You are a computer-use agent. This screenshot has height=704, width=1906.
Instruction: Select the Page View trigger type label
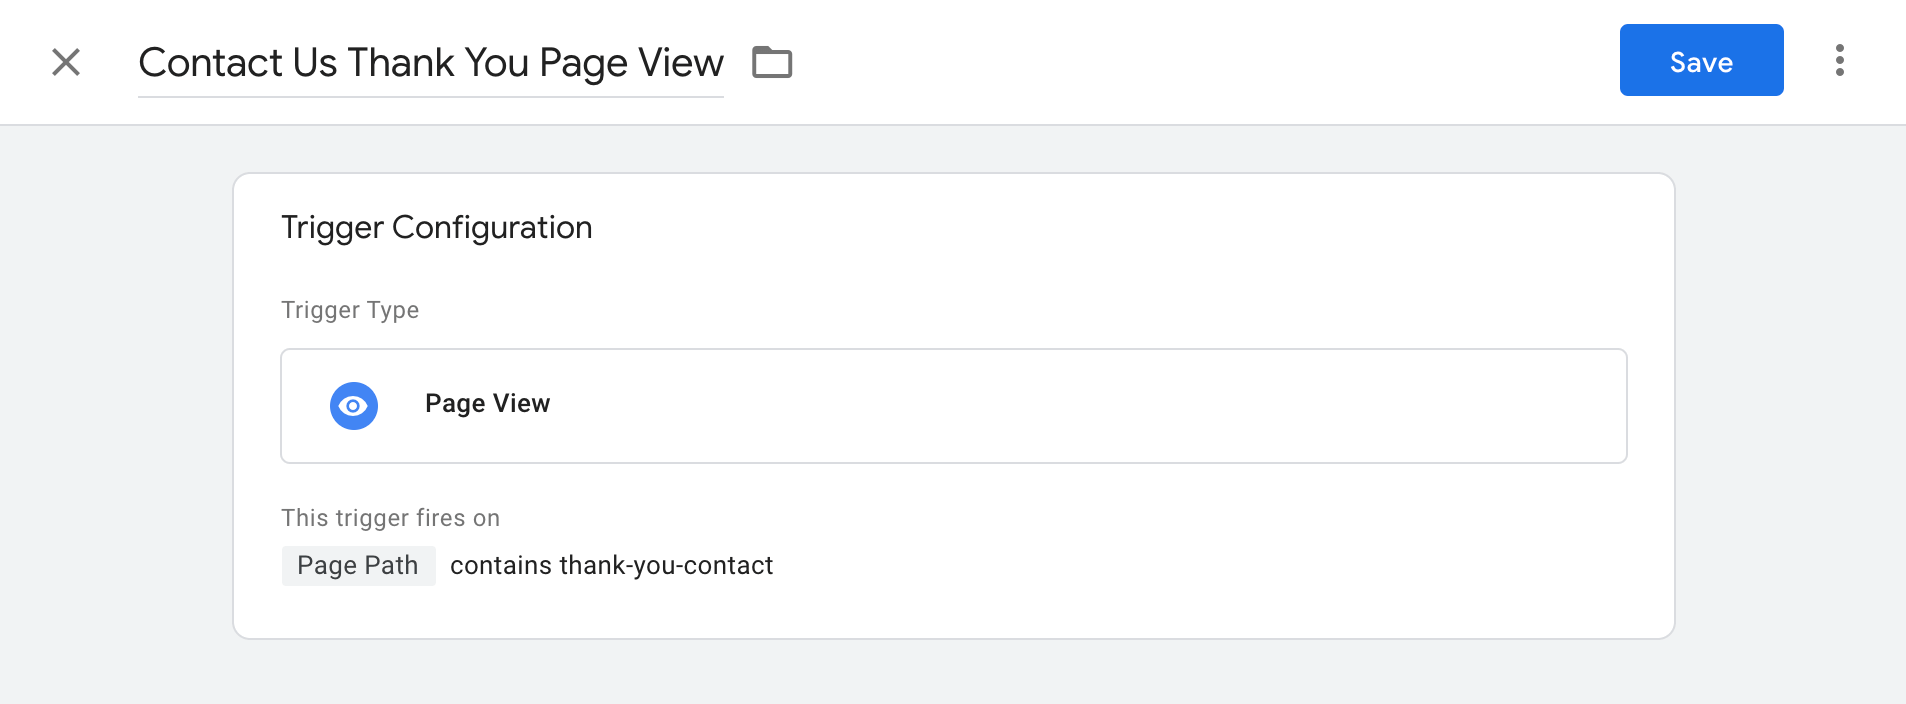[487, 403]
